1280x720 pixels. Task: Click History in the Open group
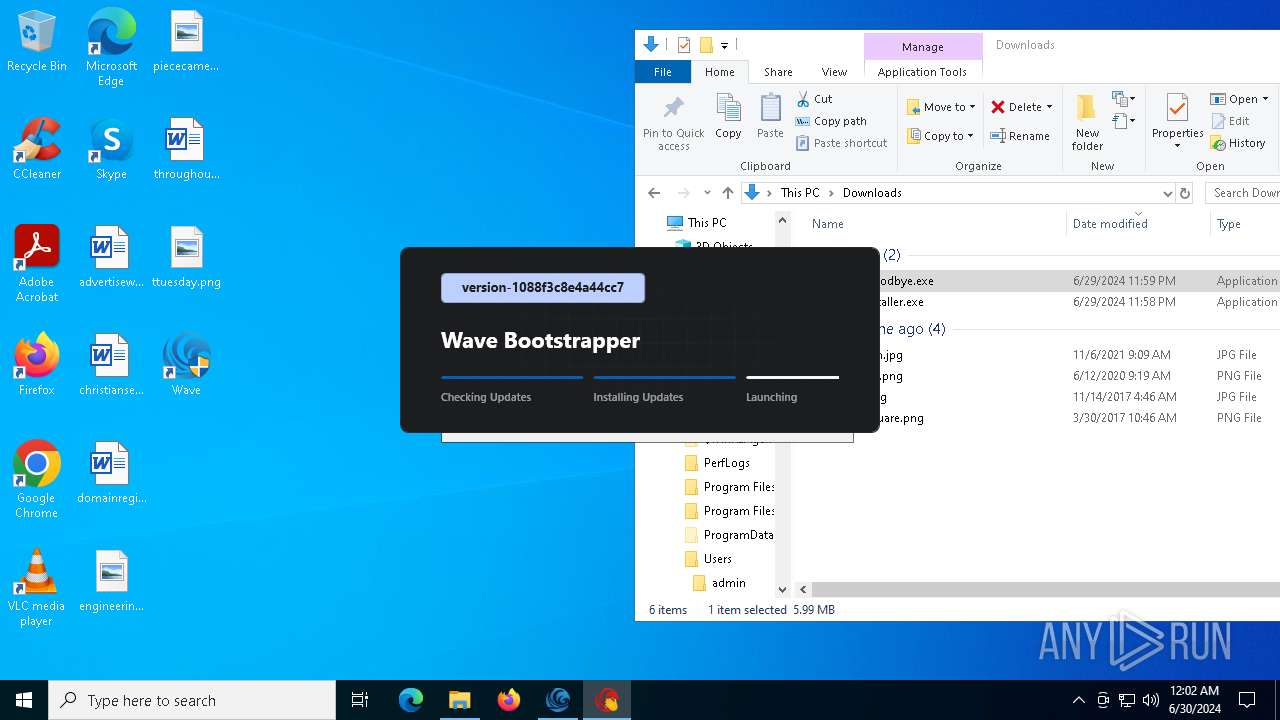pyautogui.click(x=1238, y=143)
